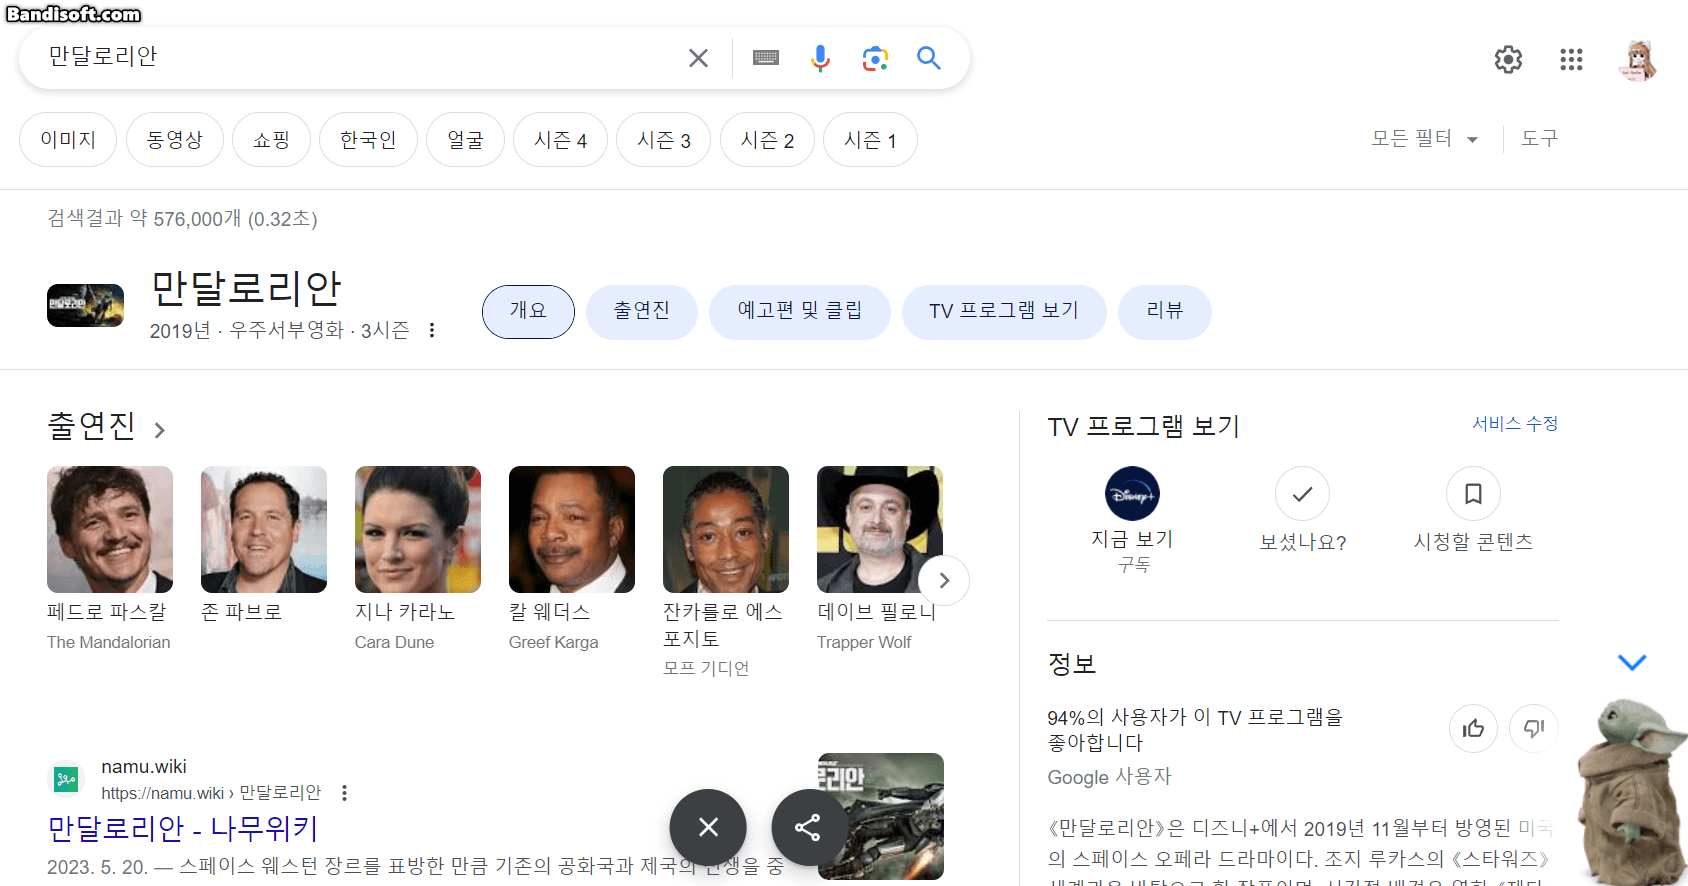The height and width of the screenshot is (886, 1688).
Task: Click the on-screen keyboard icon
Action: click(766, 58)
